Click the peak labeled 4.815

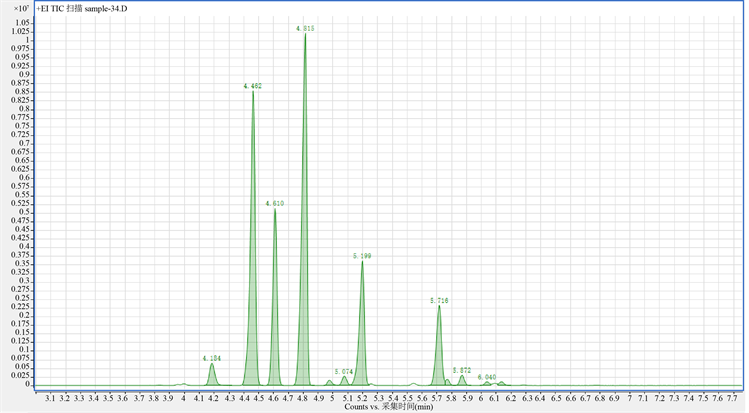(306, 29)
